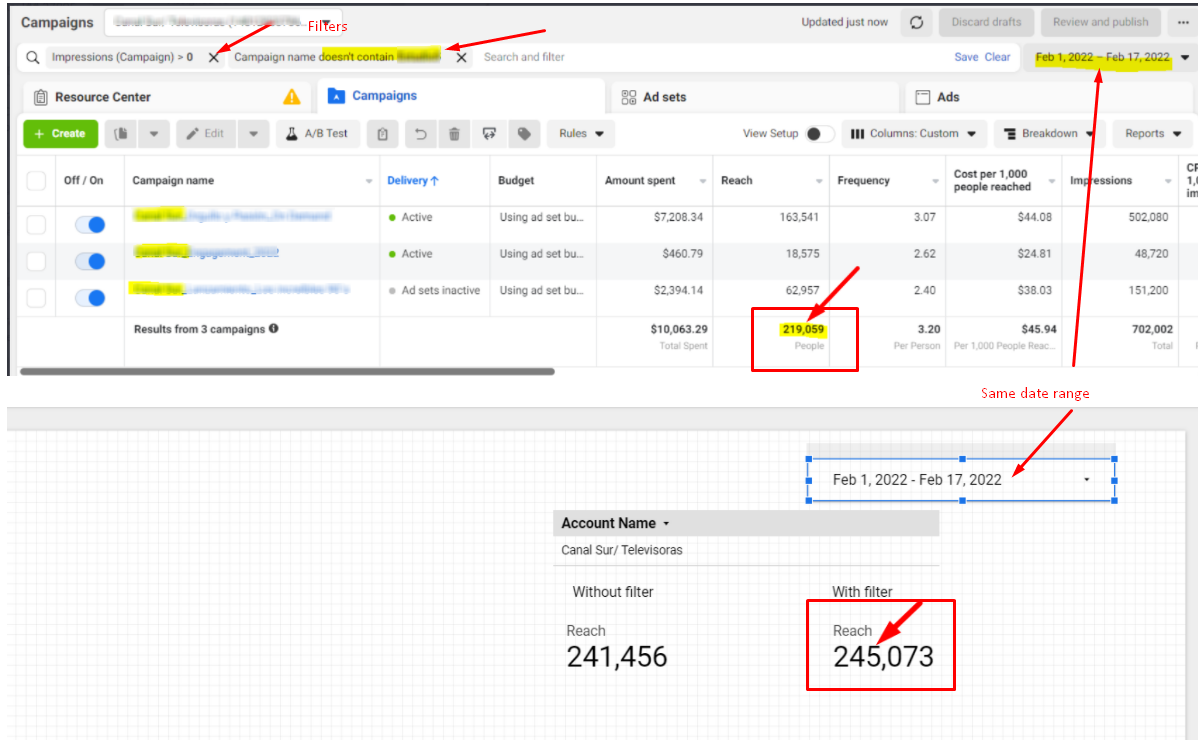Click the undo arrow icon in toolbar
The height and width of the screenshot is (740, 1198).
(421, 134)
